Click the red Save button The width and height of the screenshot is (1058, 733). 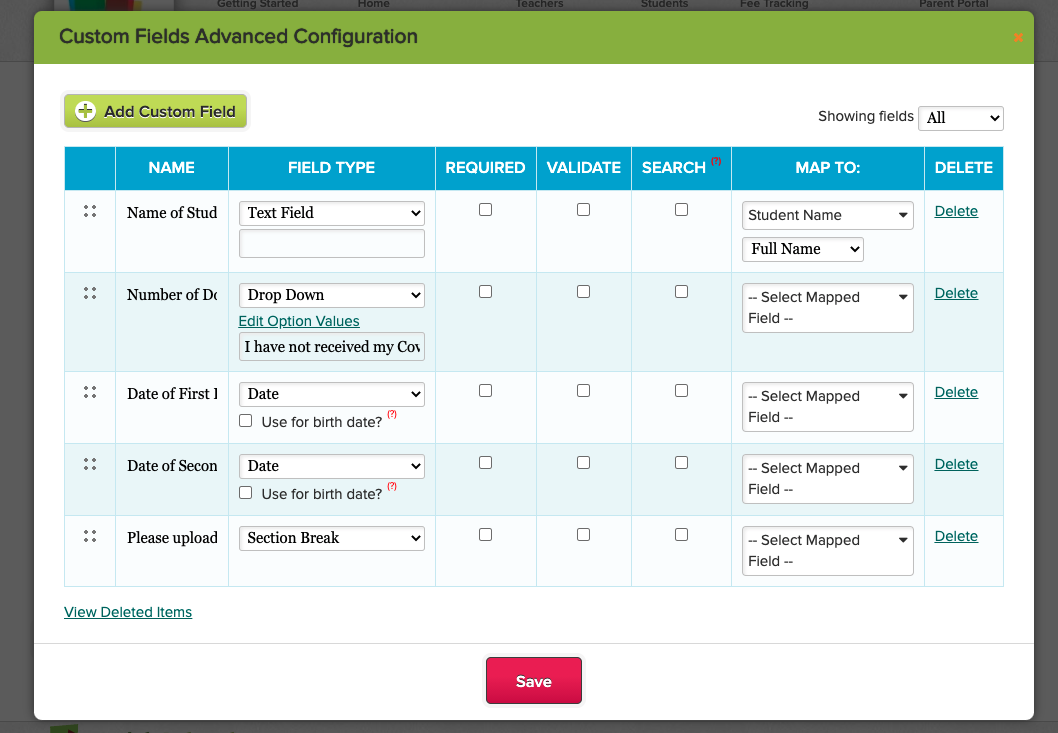click(x=533, y=681)
